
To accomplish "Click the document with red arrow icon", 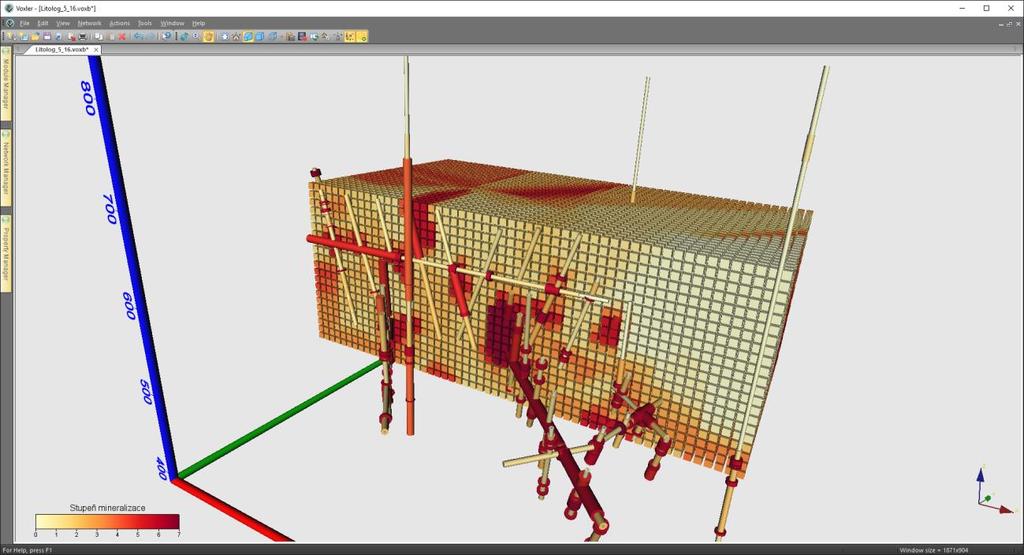I will [71, 37].
